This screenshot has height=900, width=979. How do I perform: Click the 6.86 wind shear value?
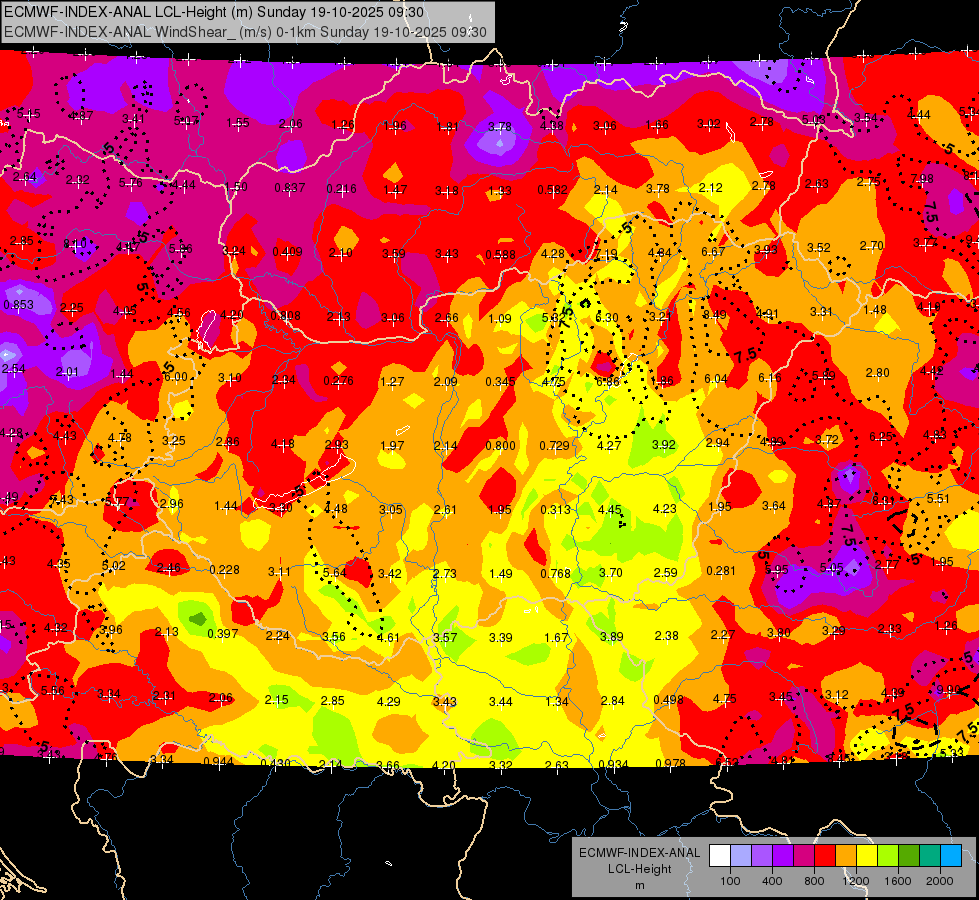tap(608, 381)
